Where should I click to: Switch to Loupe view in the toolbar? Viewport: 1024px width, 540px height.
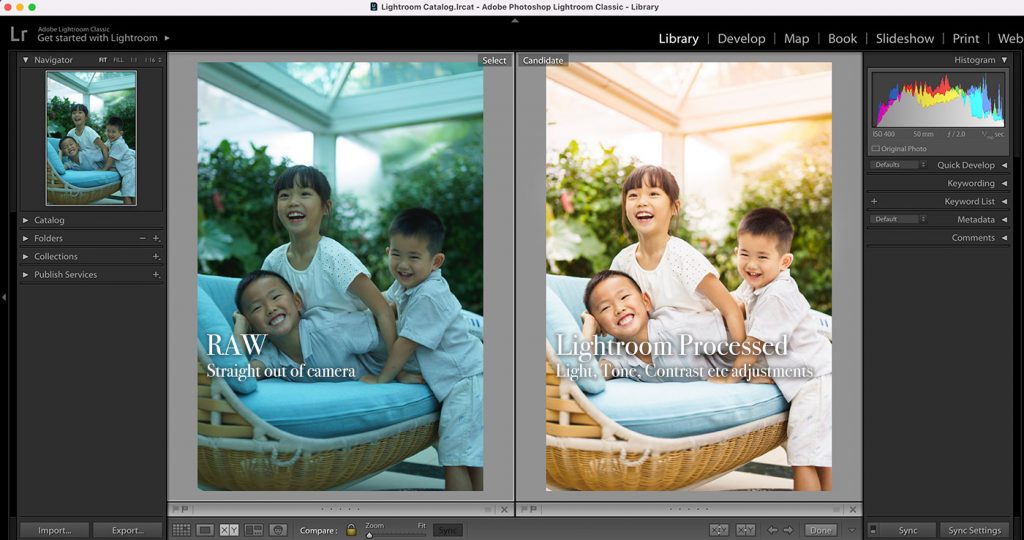click(205, 530)
